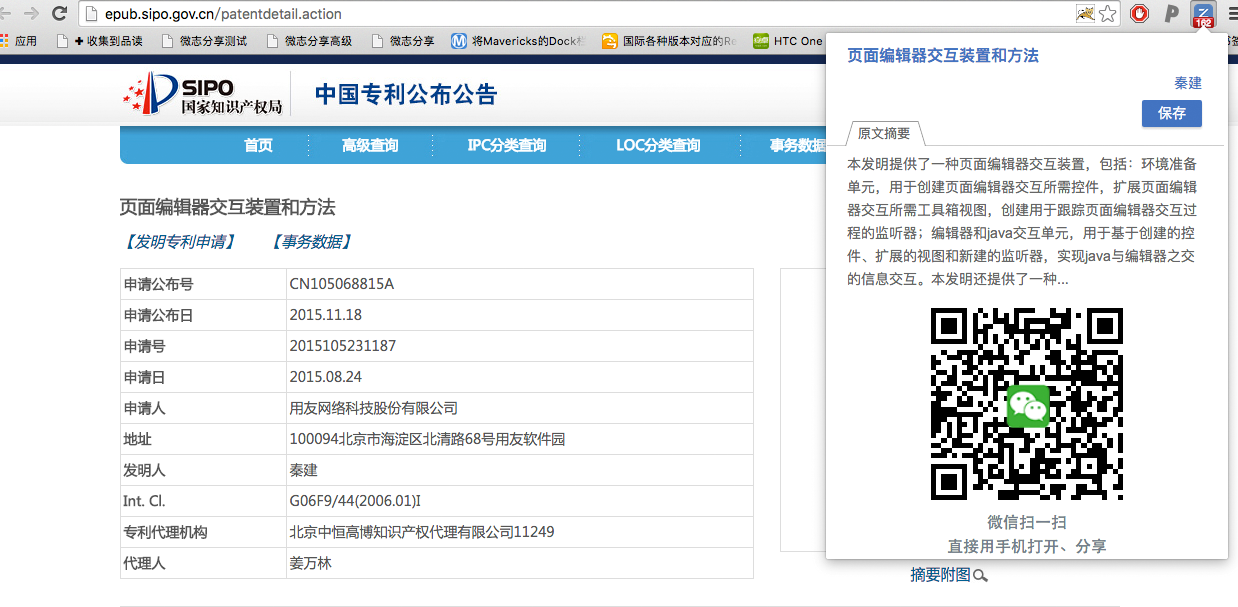
Task: Click the blue extension icon with 162 badge
Action: [1203, 15]
